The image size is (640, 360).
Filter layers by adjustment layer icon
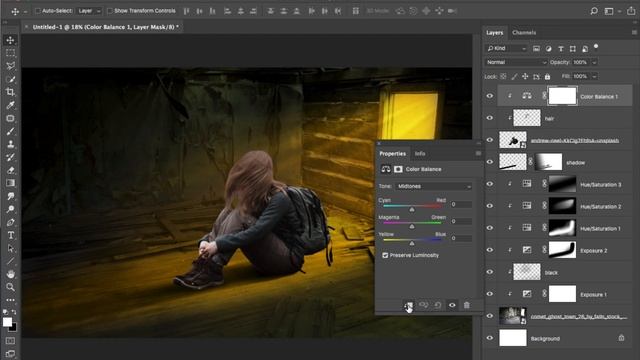coord(549,49)
